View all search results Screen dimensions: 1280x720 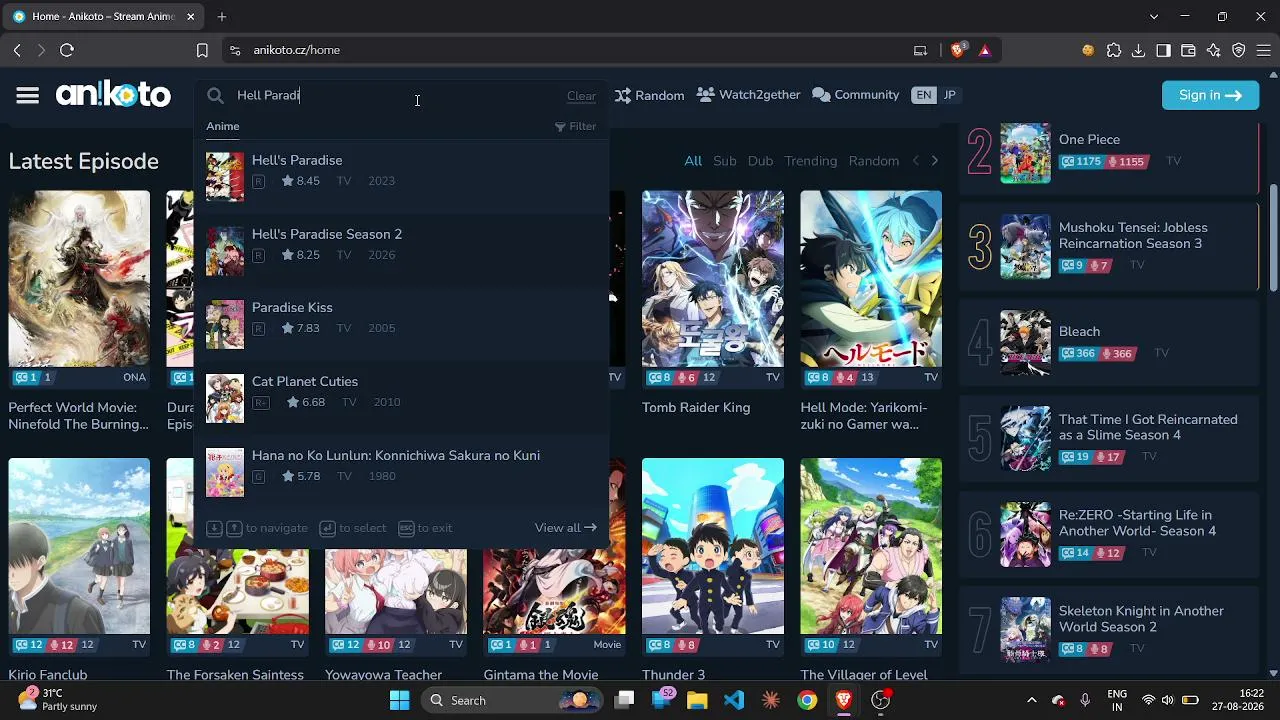(x=566, y=528)
